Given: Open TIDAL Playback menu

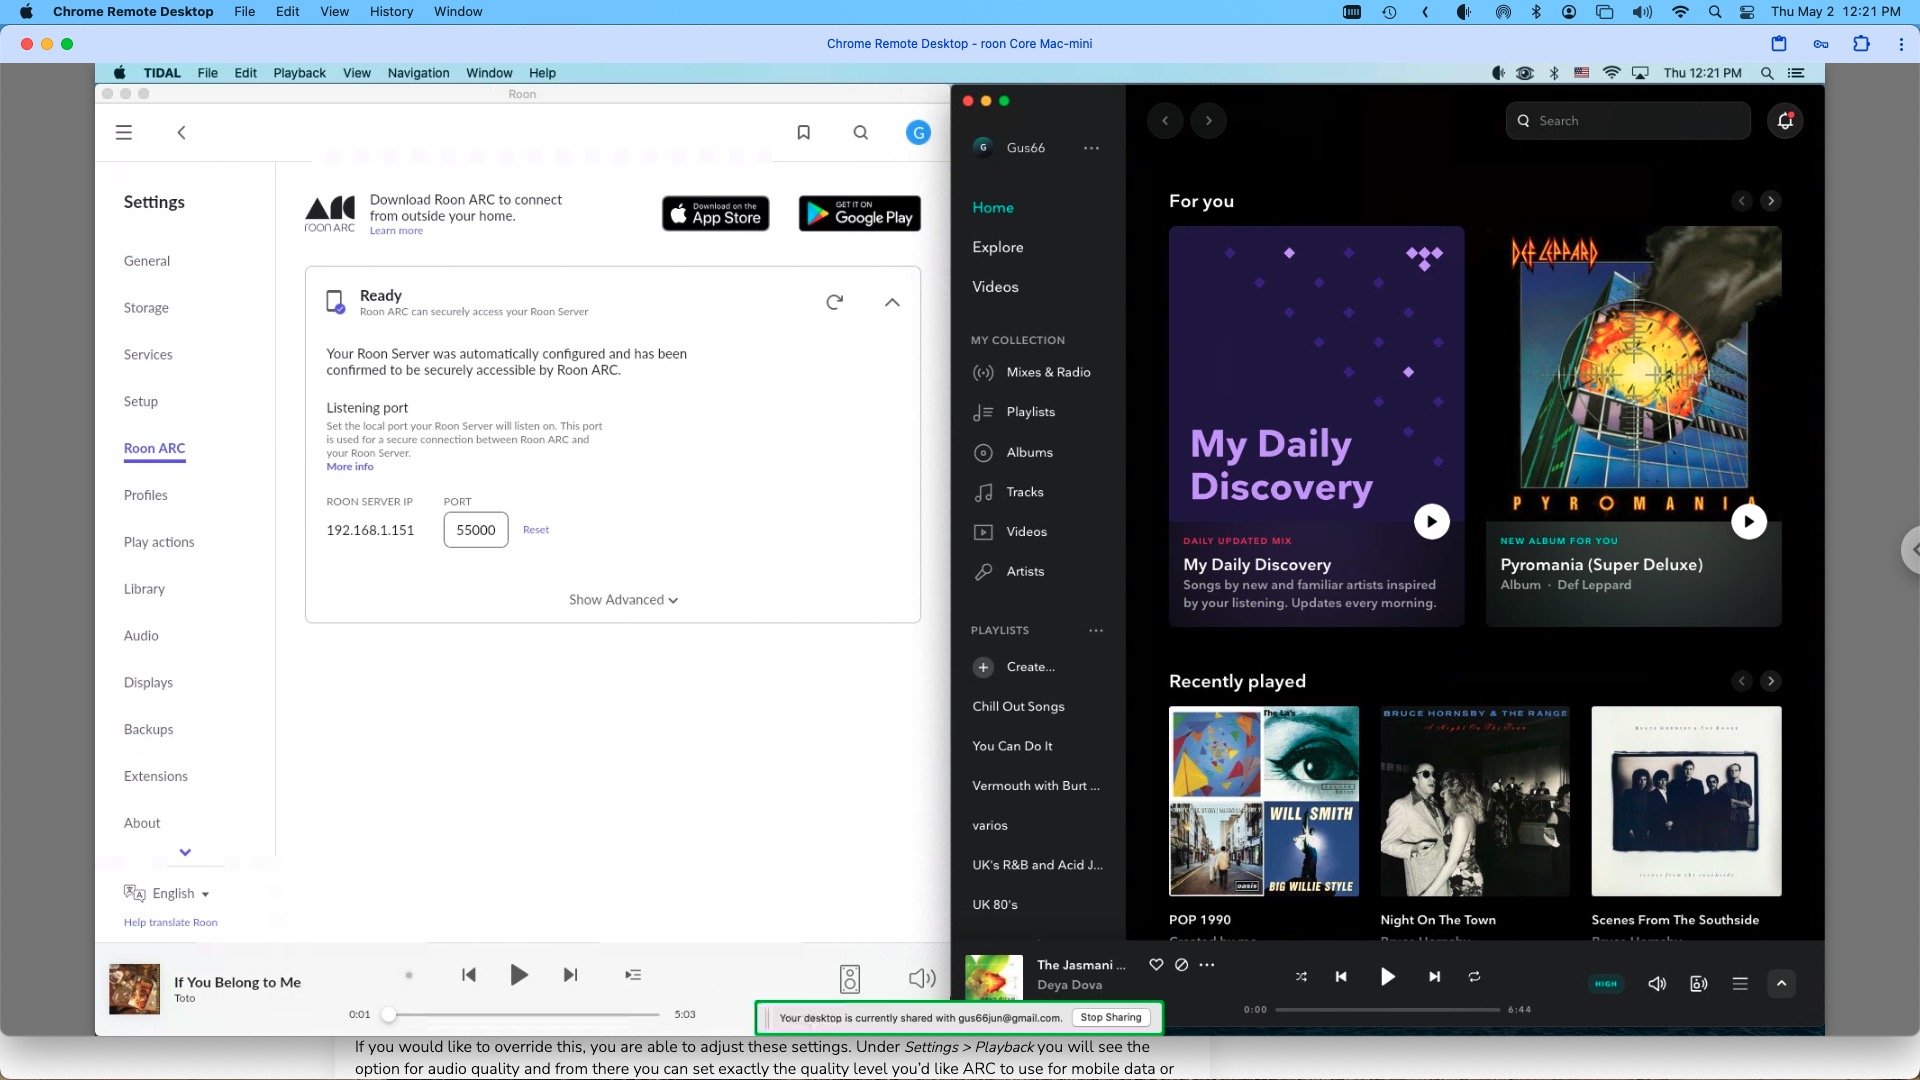Looking at the screenshot, I should point(299,73).
